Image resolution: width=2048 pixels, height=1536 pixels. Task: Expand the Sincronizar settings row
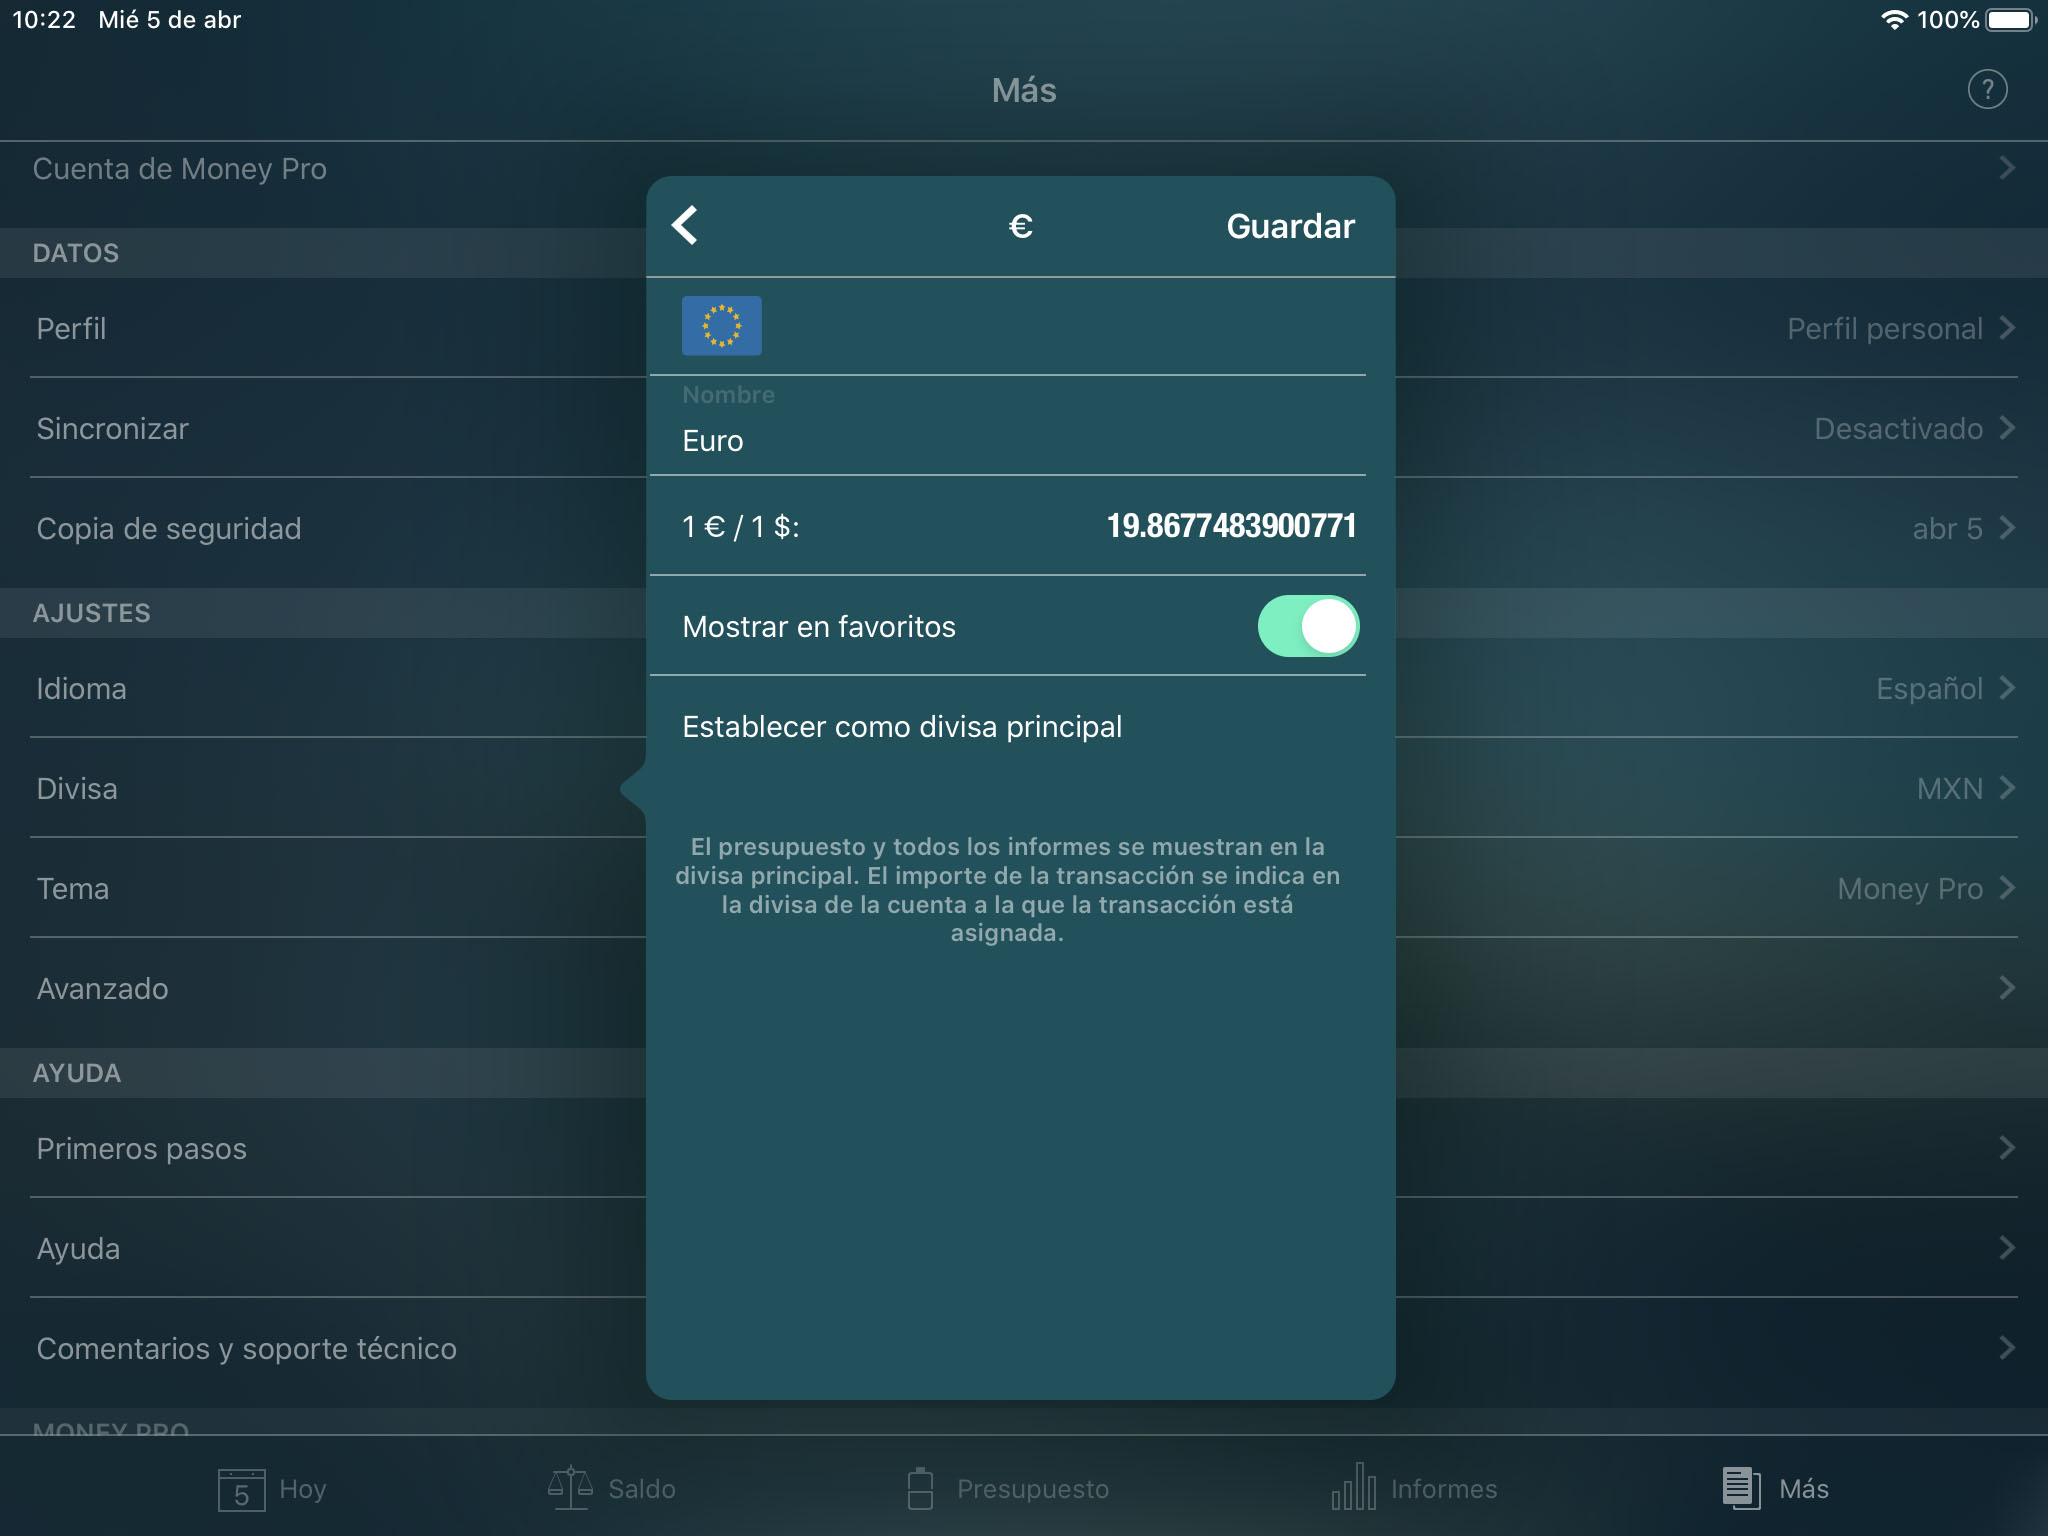(323, 428)
